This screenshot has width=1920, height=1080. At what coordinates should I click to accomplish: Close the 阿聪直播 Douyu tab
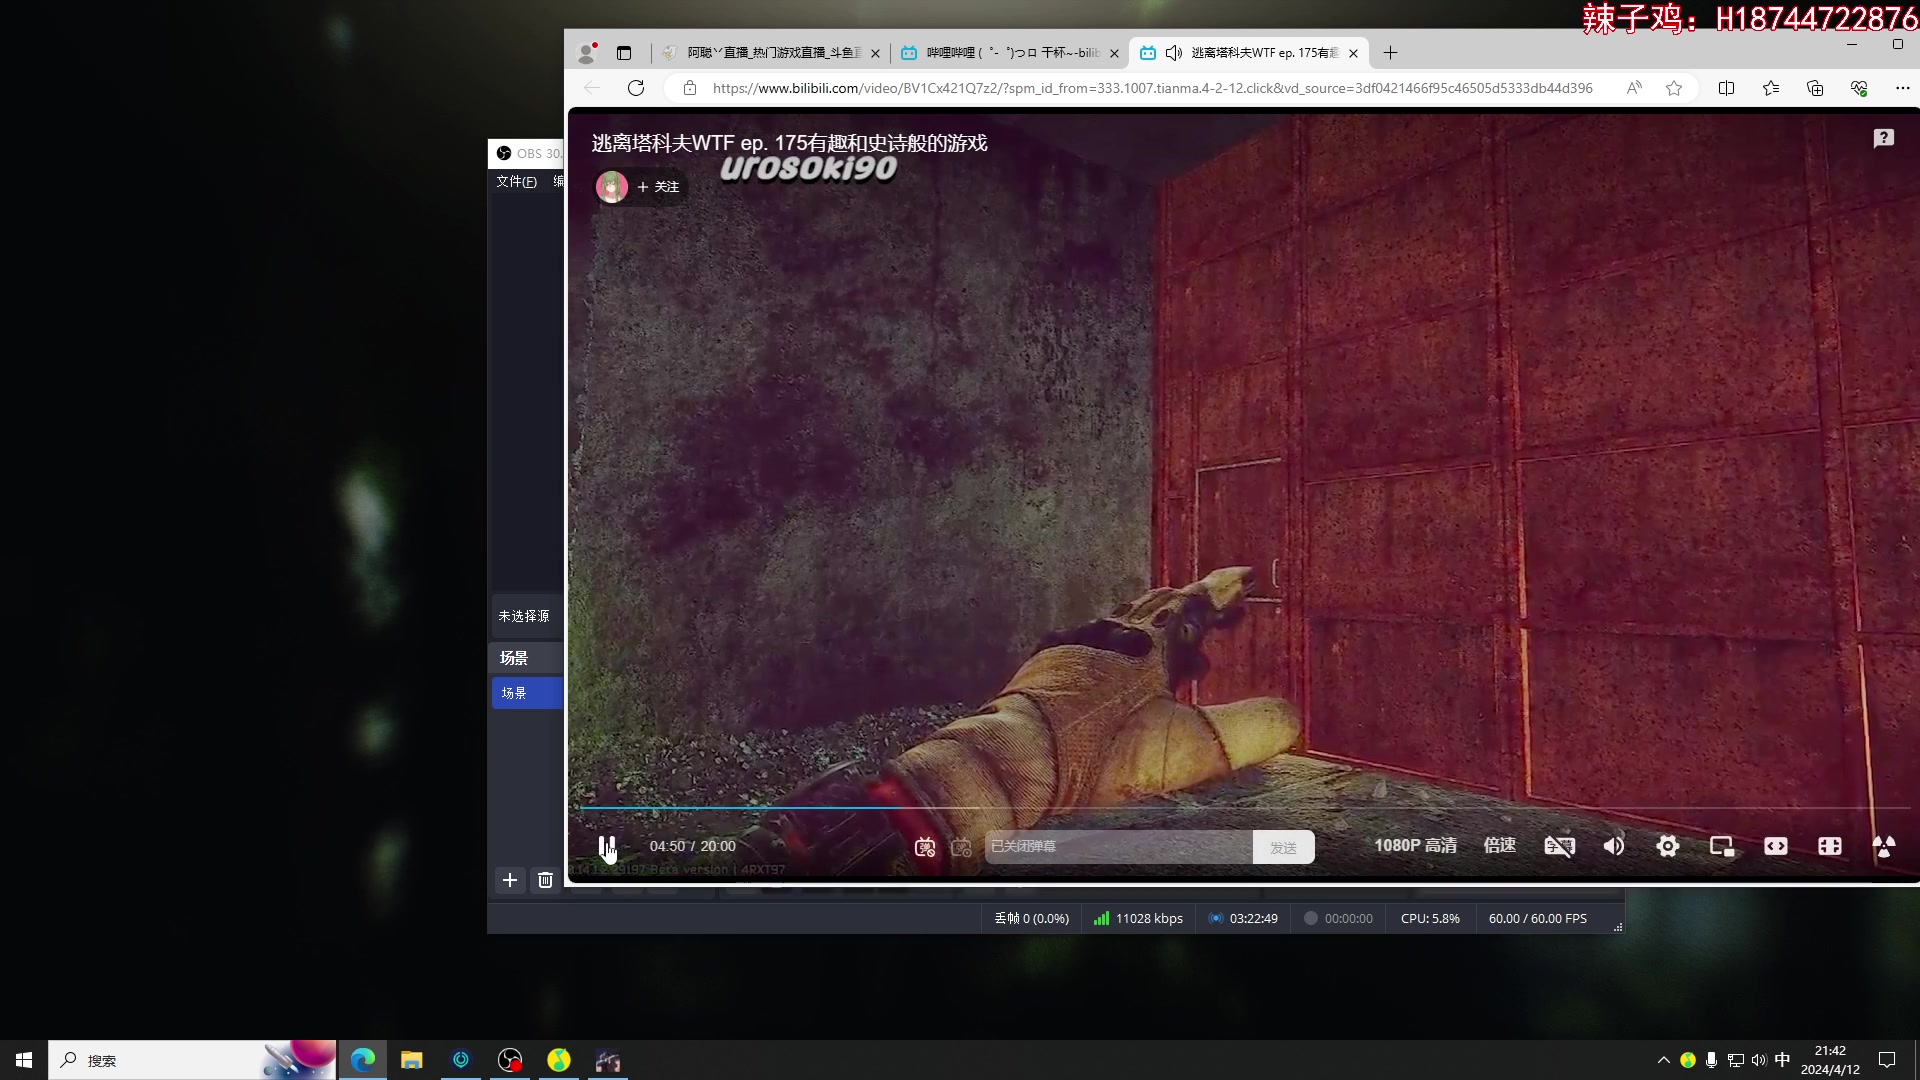click(x=875, y=54)
